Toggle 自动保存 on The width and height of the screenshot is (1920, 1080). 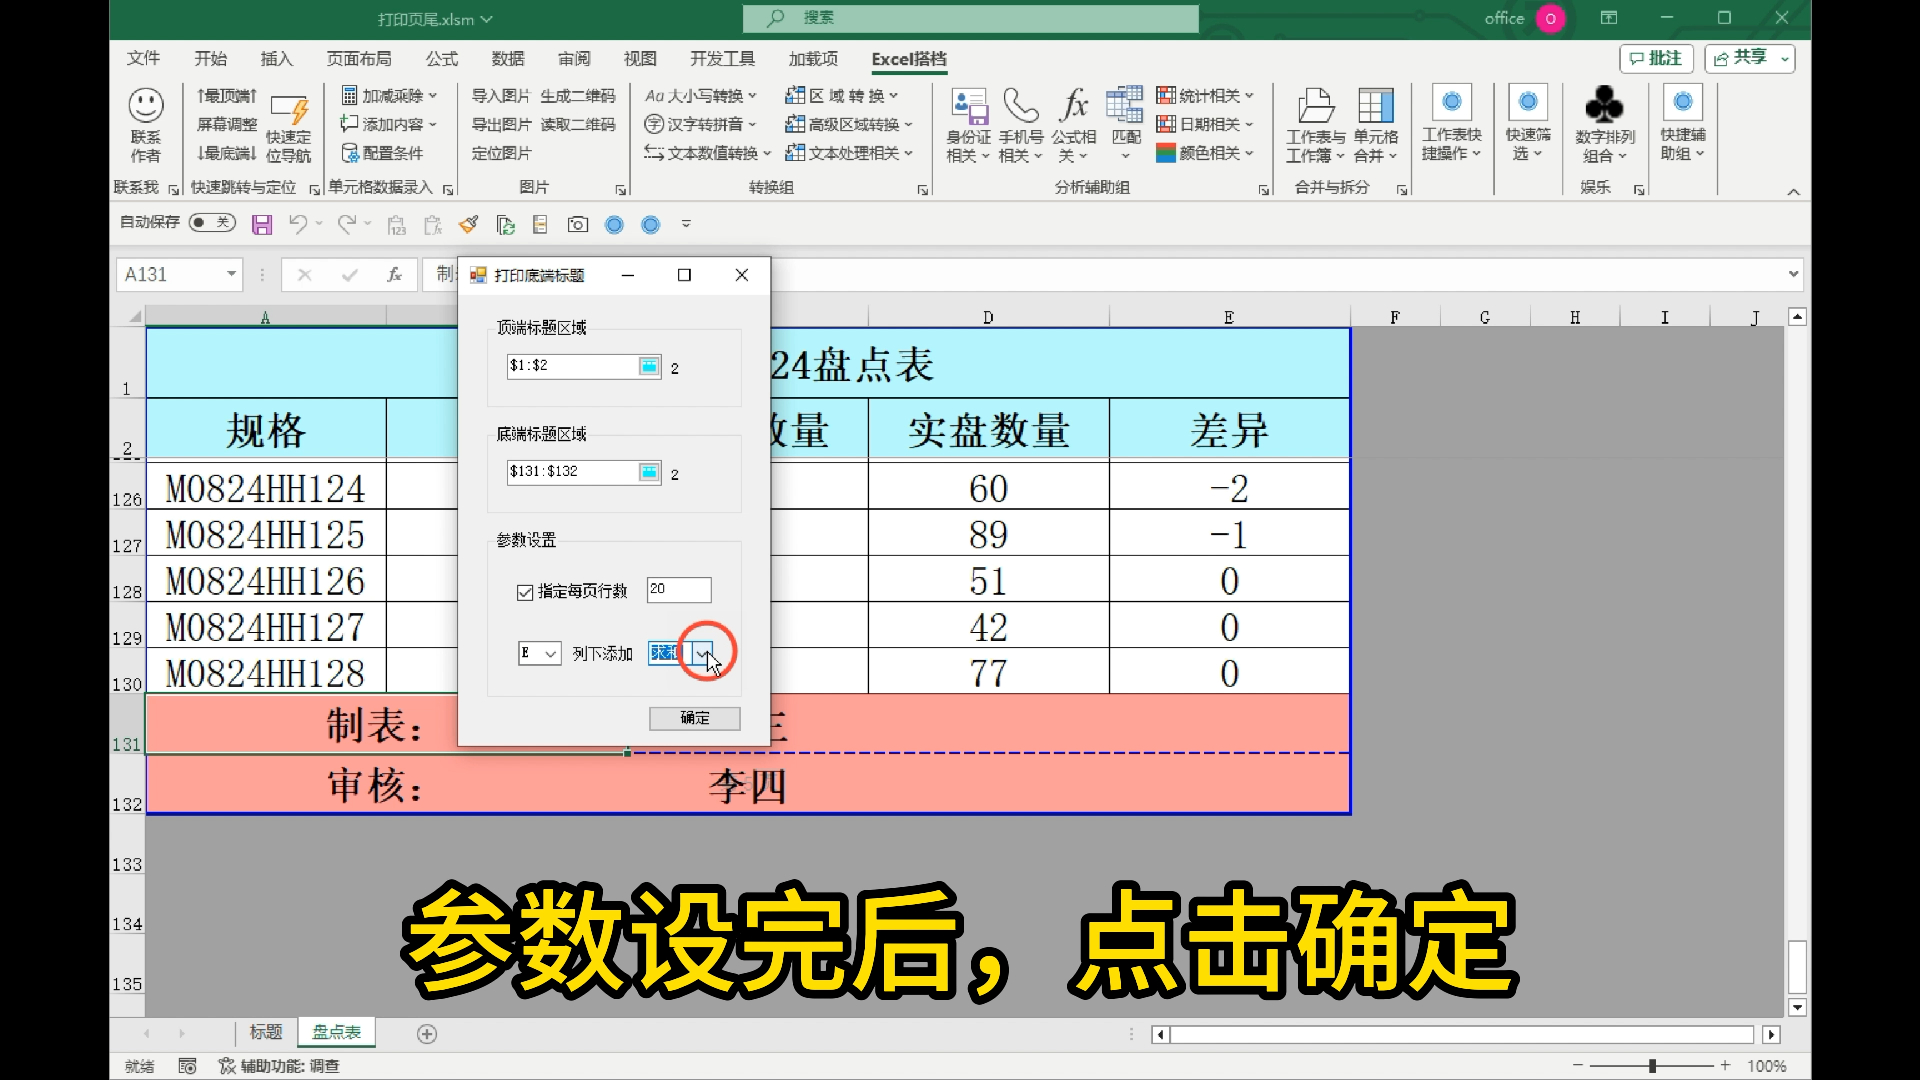pos(211,223)
